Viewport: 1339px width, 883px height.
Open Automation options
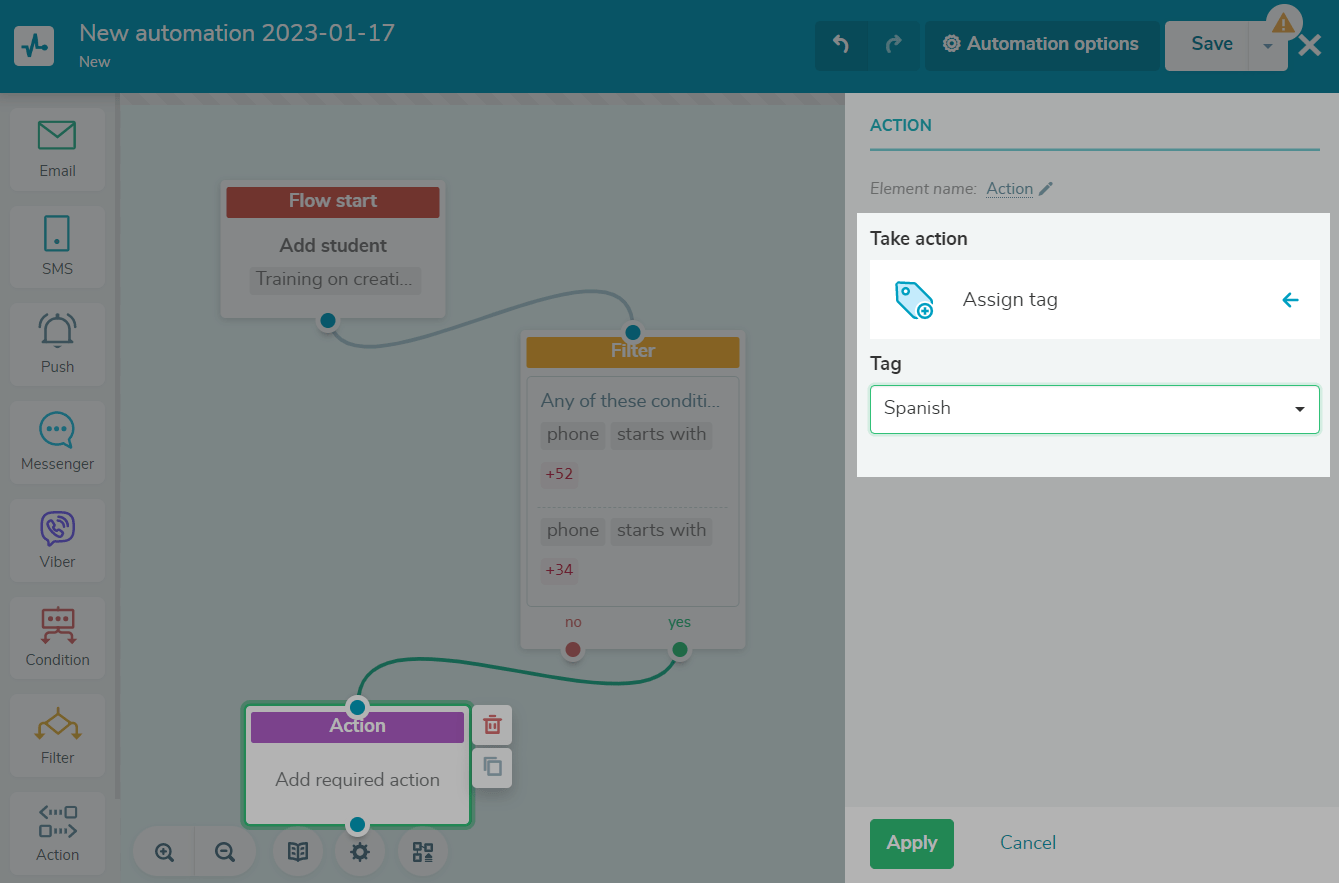(x=1041, y=44)
